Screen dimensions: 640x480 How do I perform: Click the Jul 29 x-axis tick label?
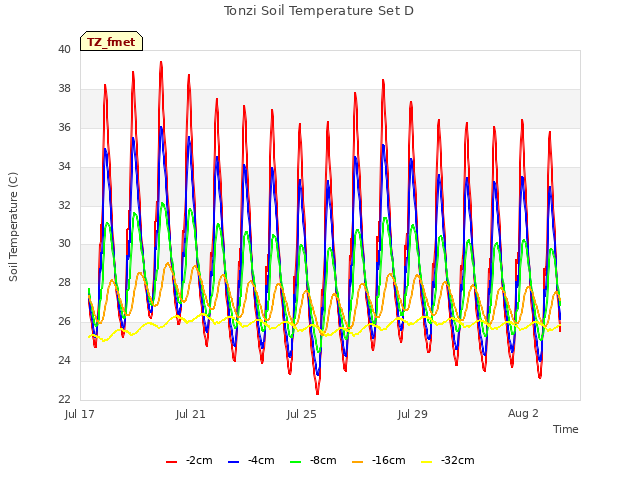pyautogui.click(x=413, y=414)
